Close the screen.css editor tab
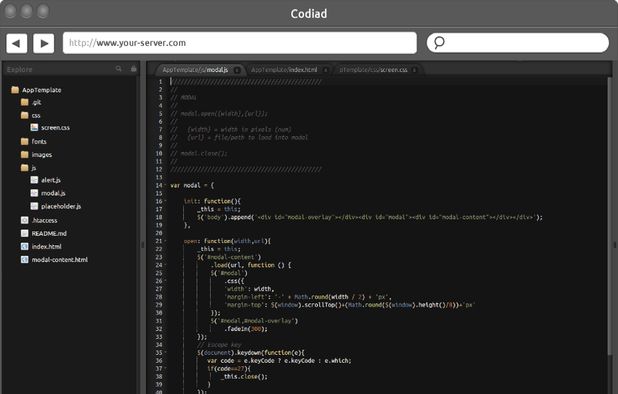Image resolution: width=618 pixels, height=394 pixels. tap(414, 70)
